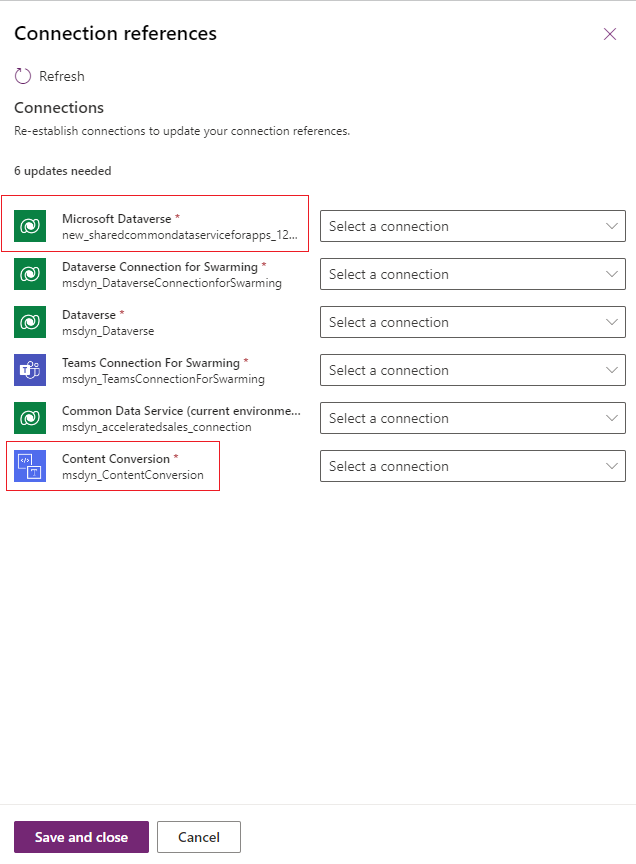Click the Microsoft Dataverse connector icon
Viewport: 636px width, 864px height.
29,226
